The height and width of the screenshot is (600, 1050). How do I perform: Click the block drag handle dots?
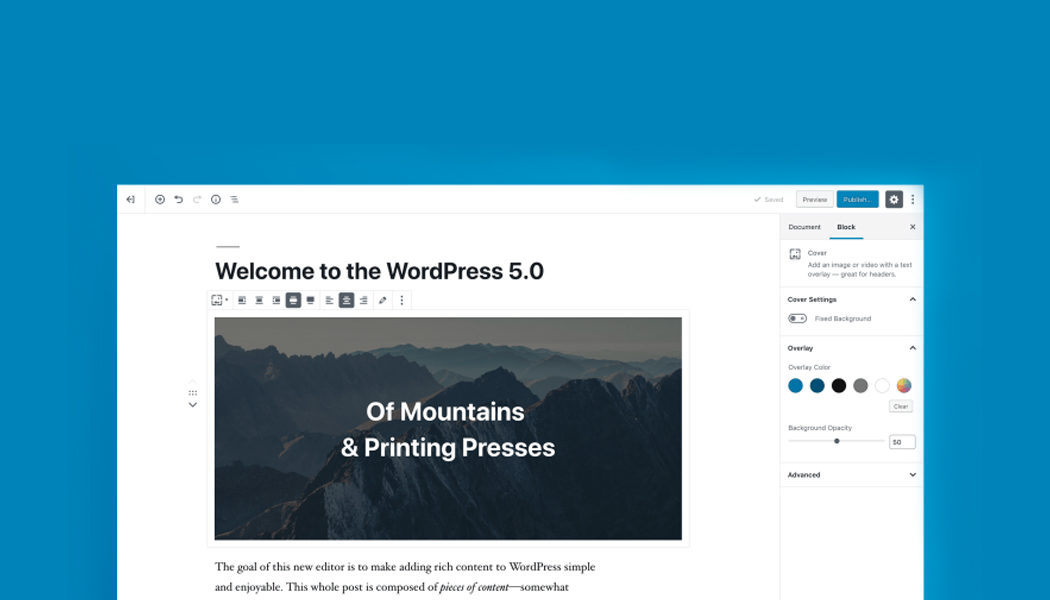pos(193,393)
